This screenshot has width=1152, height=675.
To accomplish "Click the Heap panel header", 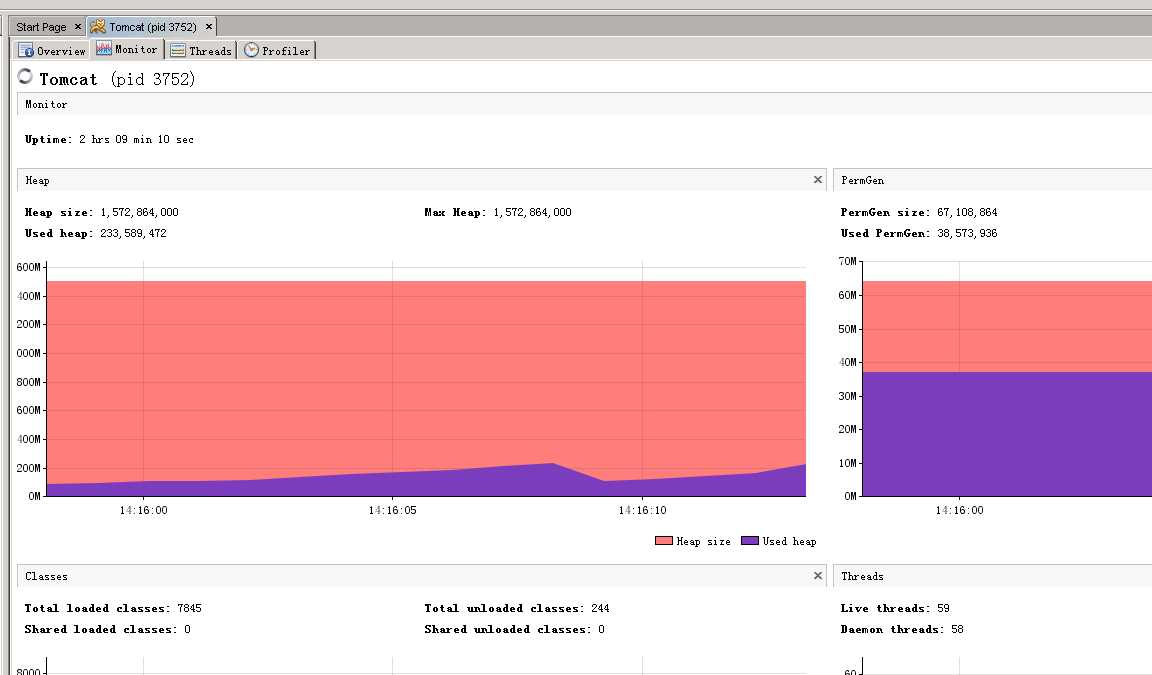I will [x=422, y=180].
